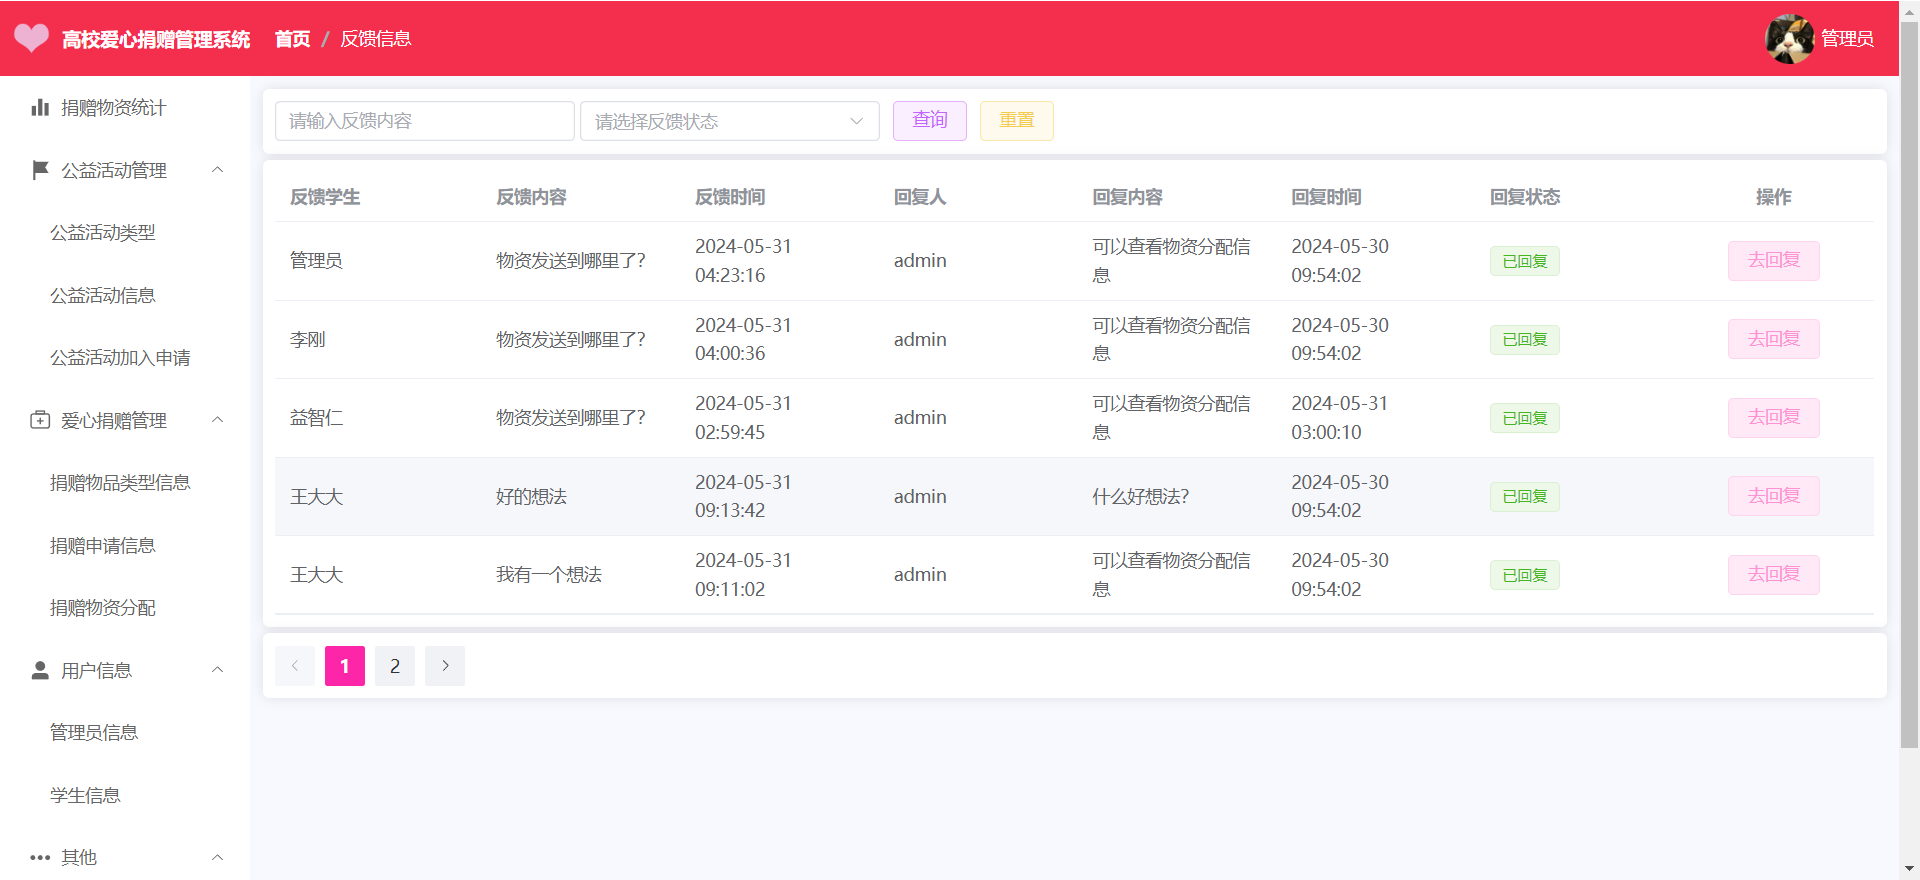This screenshot has width=1920, height=880.
Task: Collapse the 用户信息 menu chevron
Action: pos(218,670)
